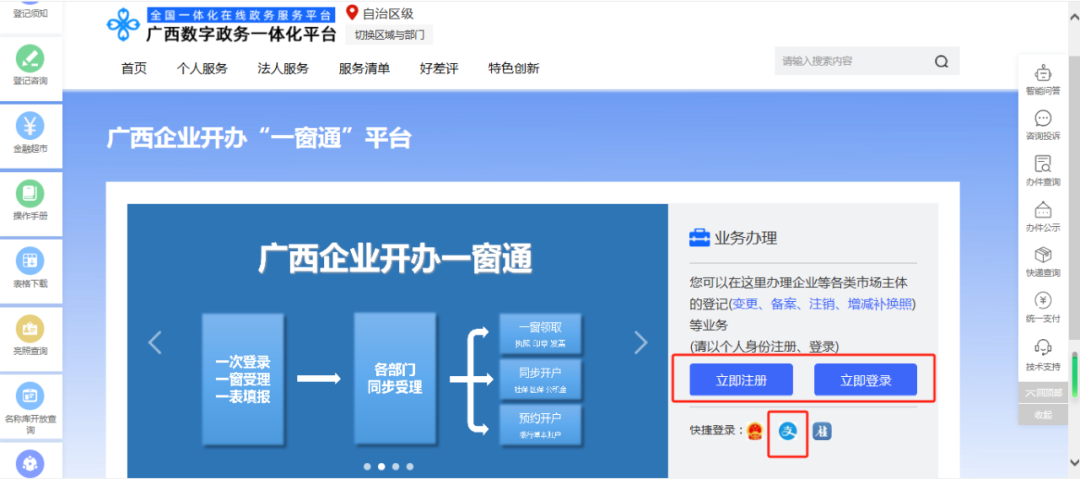The image size is (1080, 479).
Task: Collapse the right toolbar with 收起
Action: [1043, 414]
